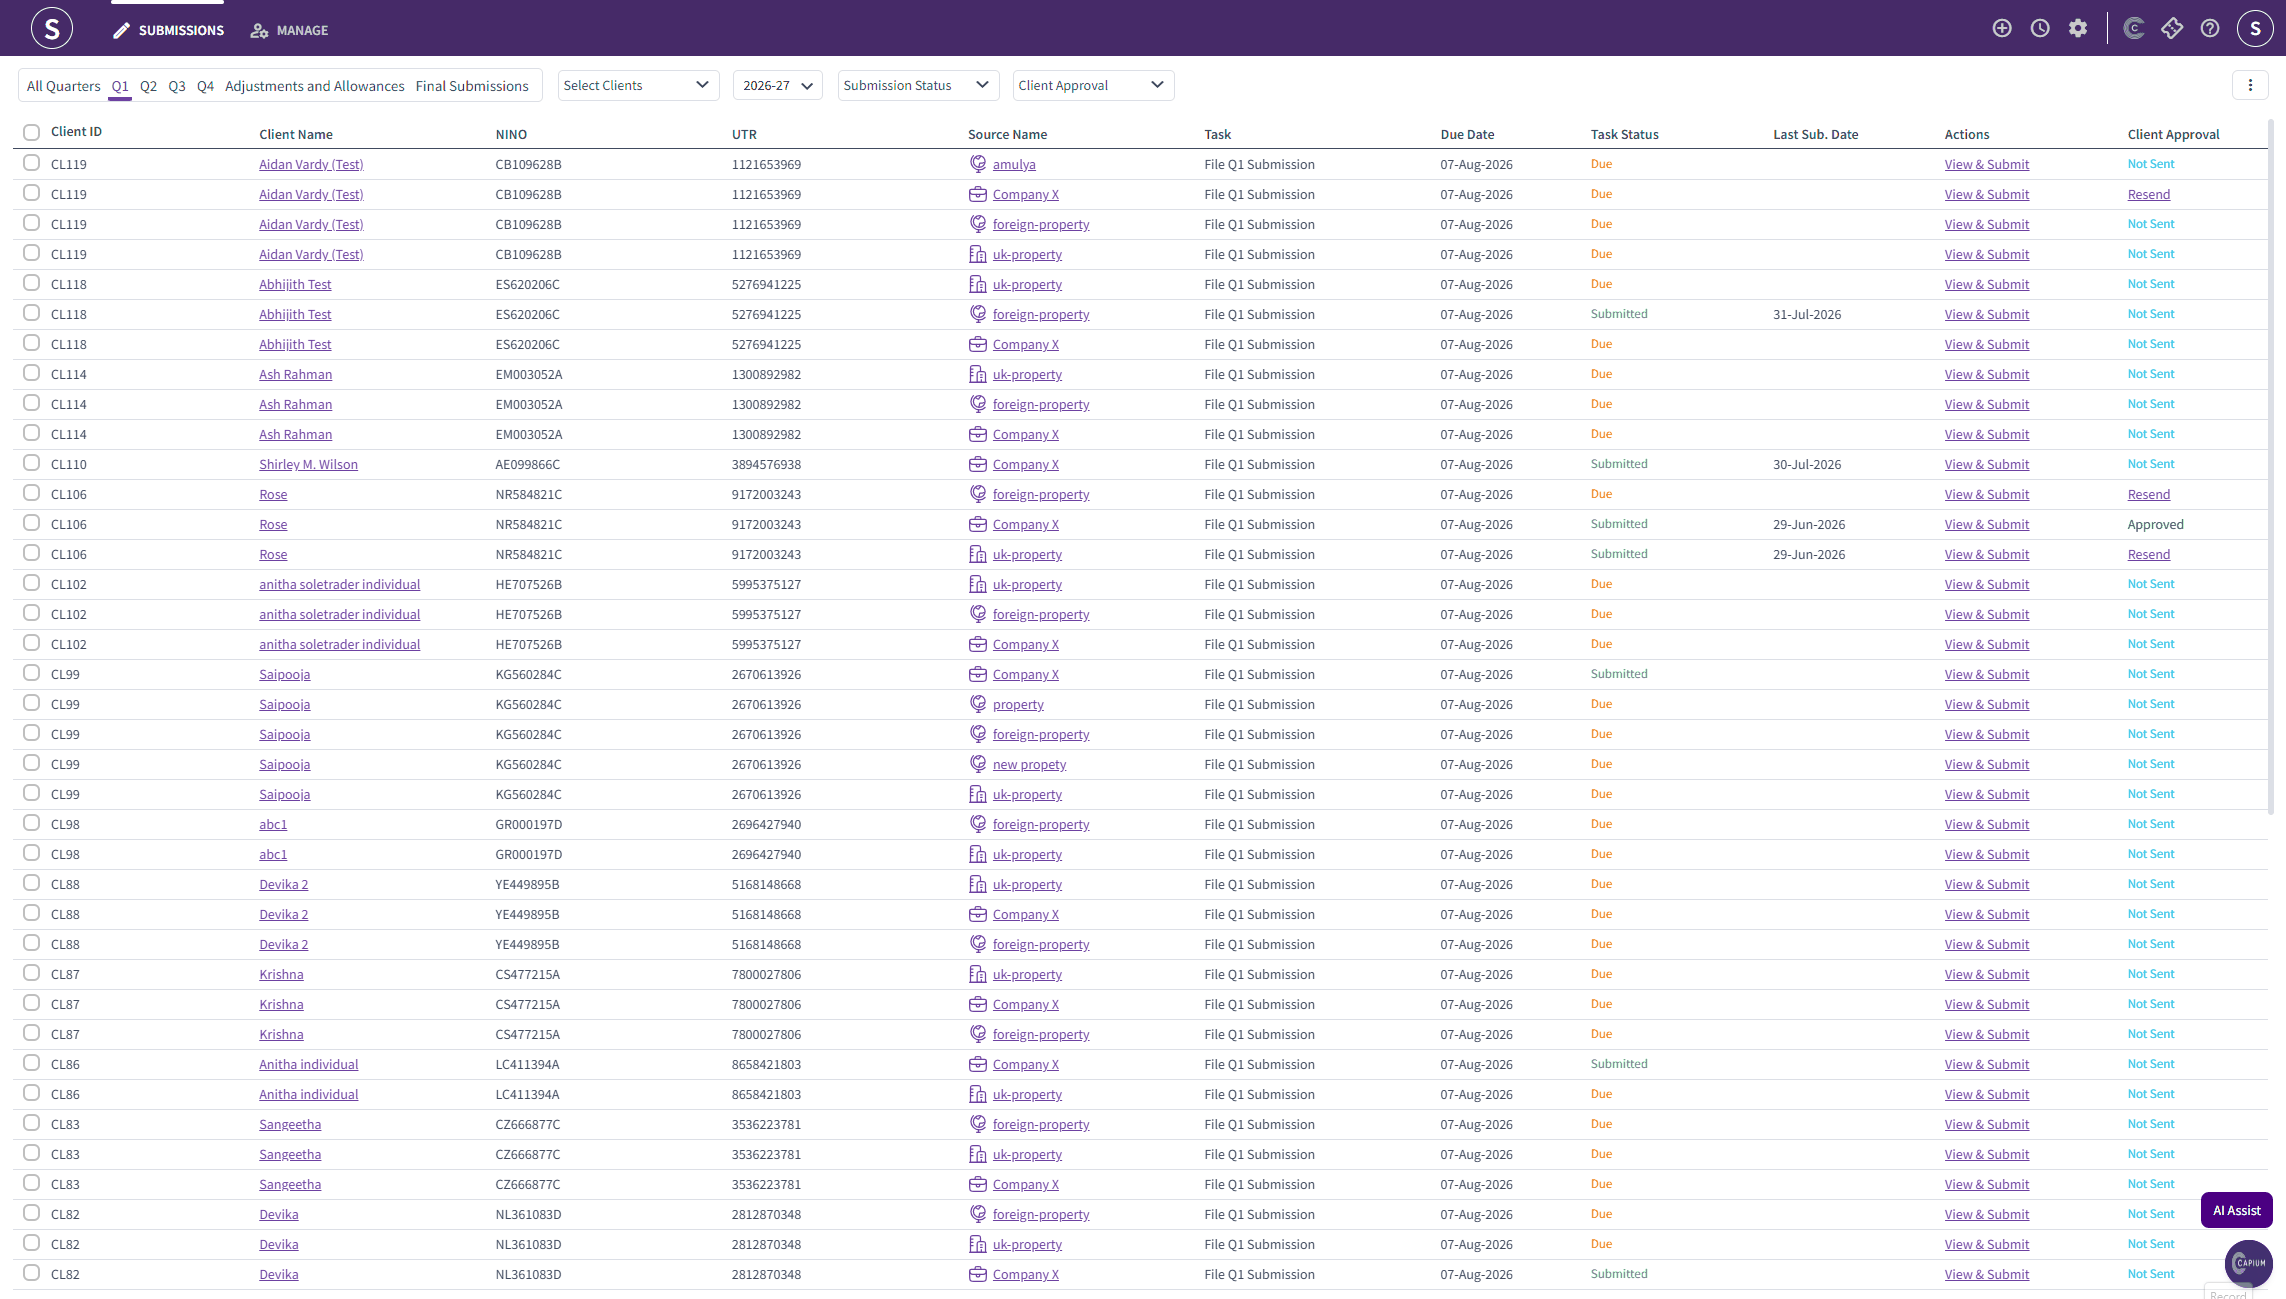Click the Capium S logo icon
The image size is (2286, 1299).
point(52,28)
